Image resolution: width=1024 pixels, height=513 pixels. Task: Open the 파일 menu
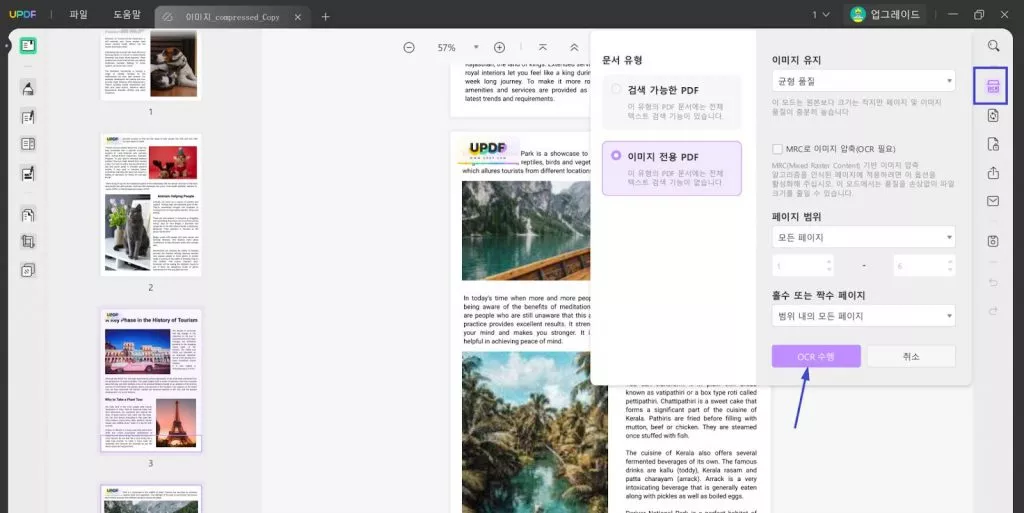pos(78,14)
